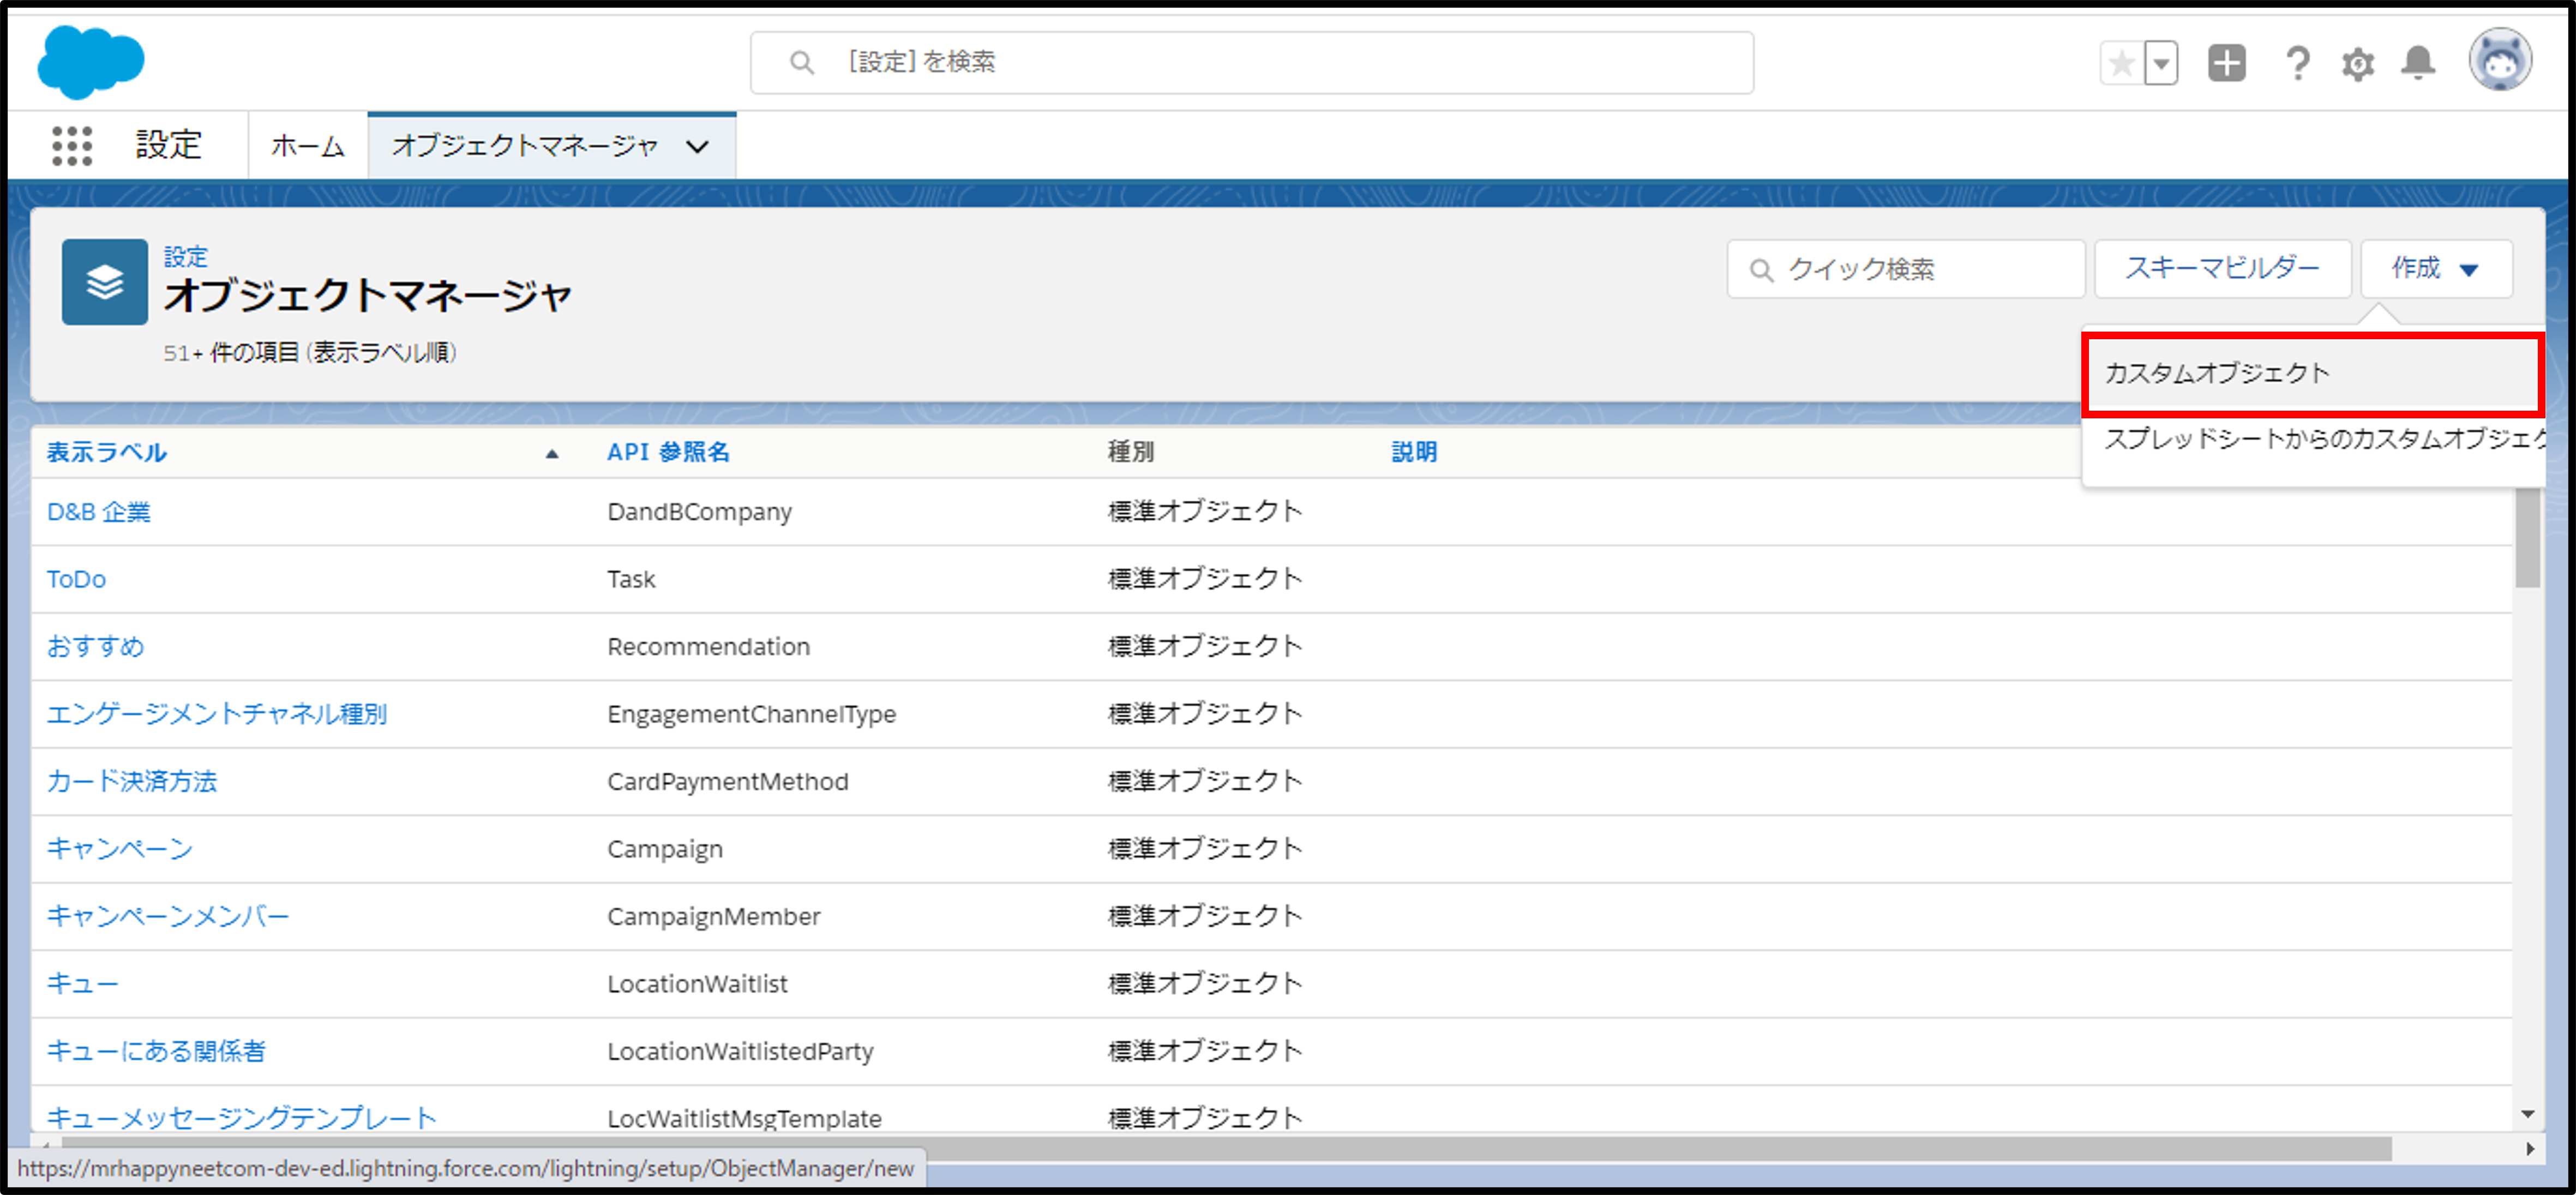Click the vertical scrollbar down arrow
This screenshot has width=2576, height=1195.
2527,1114
